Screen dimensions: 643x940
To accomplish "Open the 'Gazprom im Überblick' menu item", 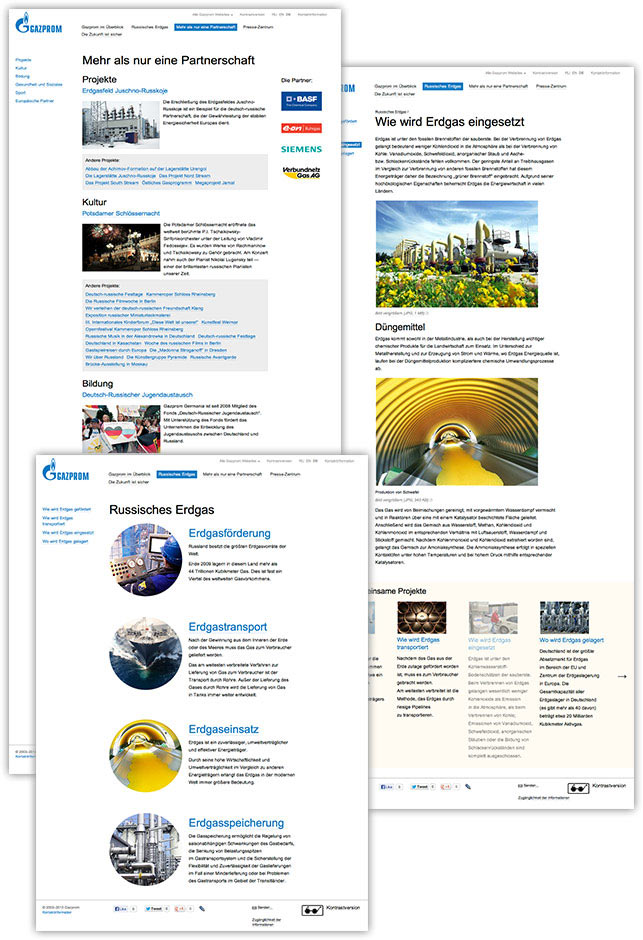I will pos(102,27).
